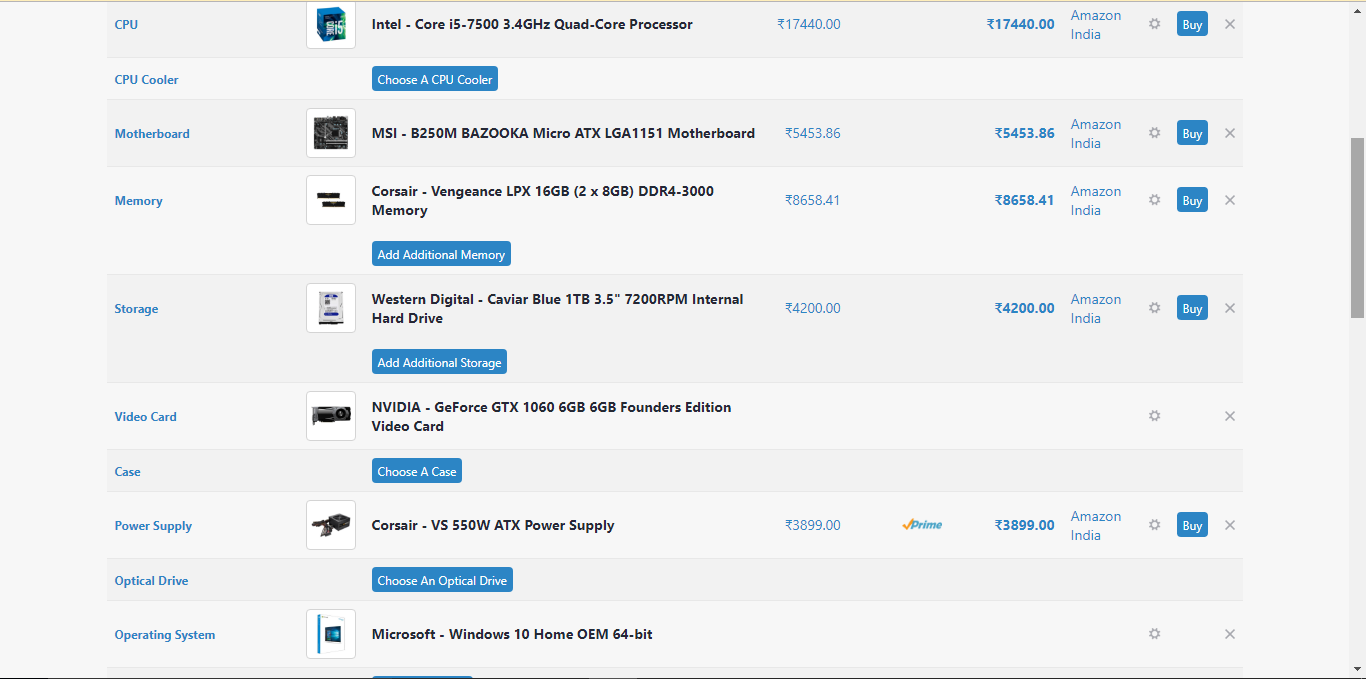
Task: Click the Intel Core i5 product thumbnail
Action: pyautogui.click(x=331, y=24)
